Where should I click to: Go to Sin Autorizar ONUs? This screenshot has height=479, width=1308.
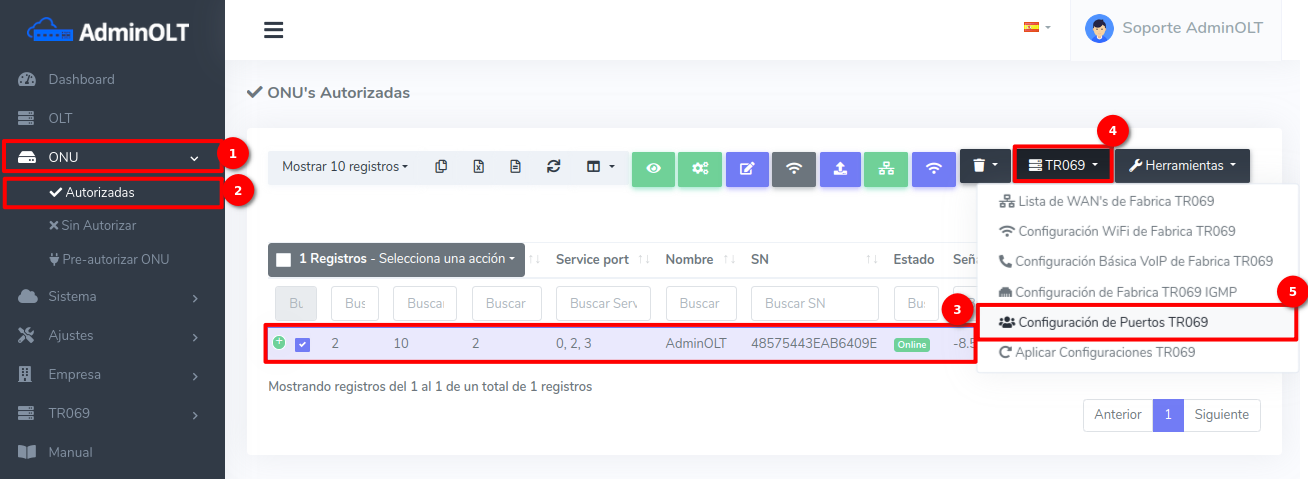point(98,225)
